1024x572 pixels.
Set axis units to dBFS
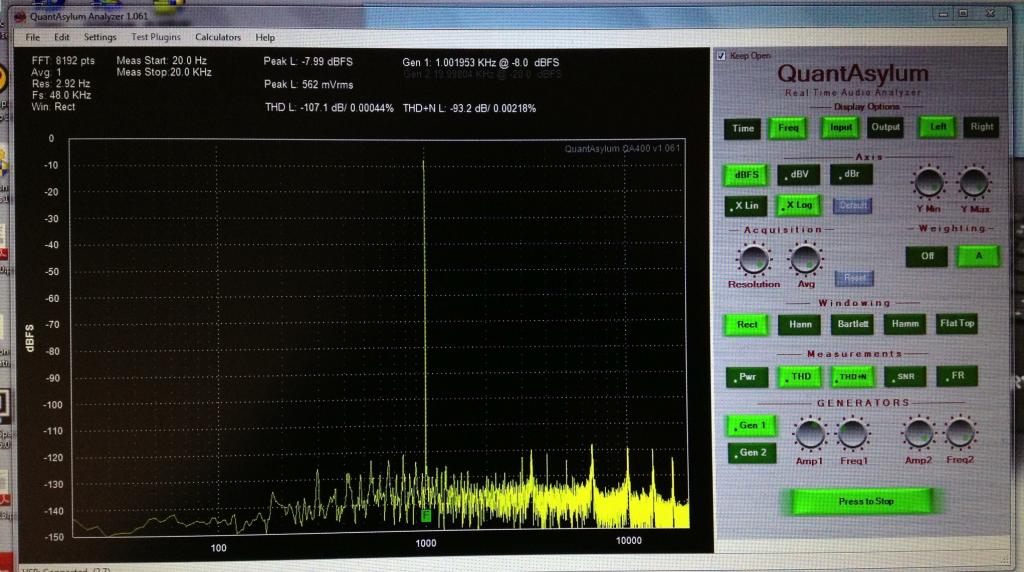[x=745, y=175]
